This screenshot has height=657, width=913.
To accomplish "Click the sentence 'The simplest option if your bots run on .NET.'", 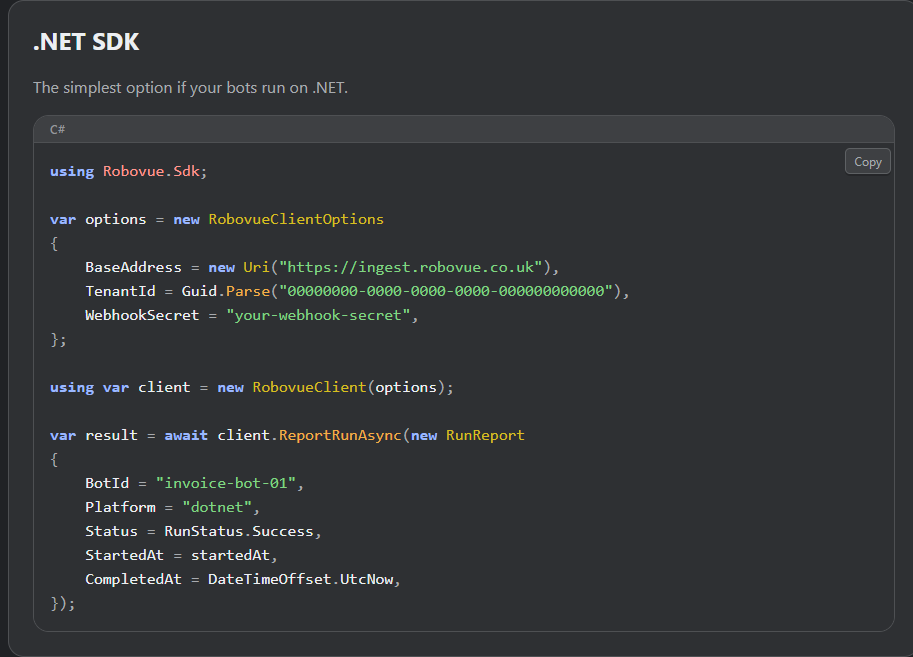I will pos(190,87).
